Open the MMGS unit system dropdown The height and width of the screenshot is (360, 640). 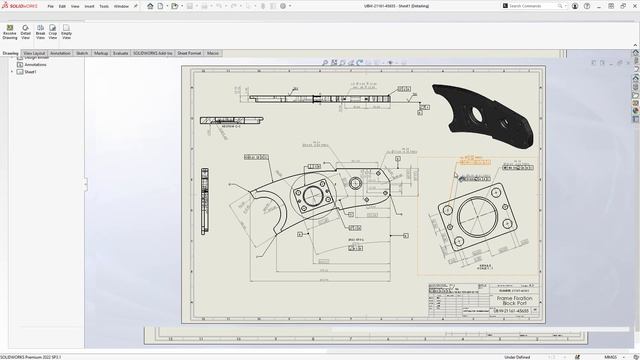[624, 357]
